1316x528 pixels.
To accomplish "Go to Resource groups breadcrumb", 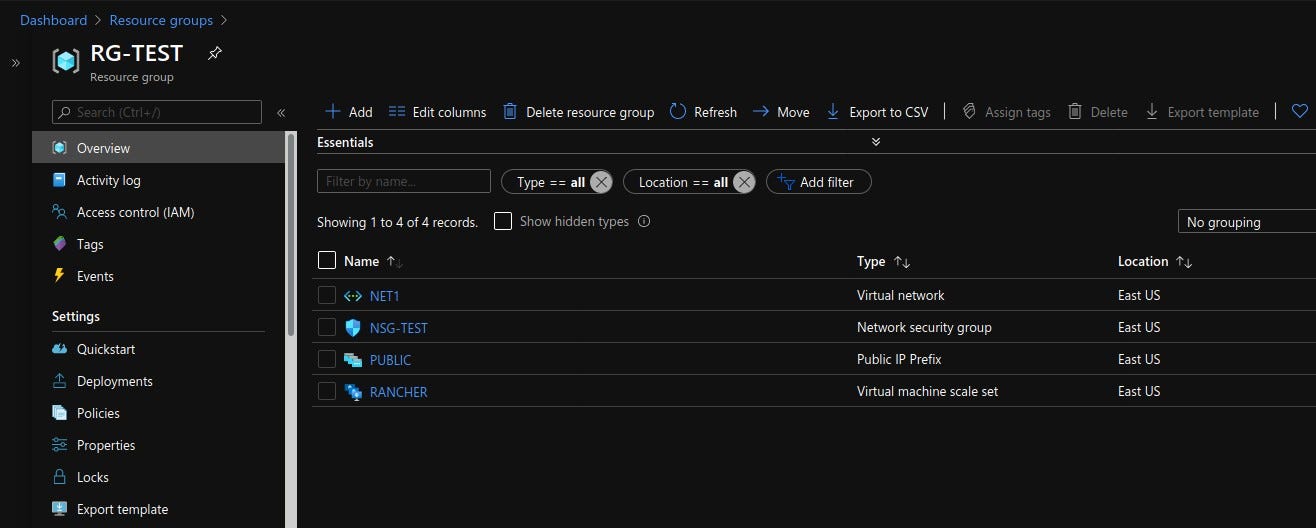I will click(161, 20).
